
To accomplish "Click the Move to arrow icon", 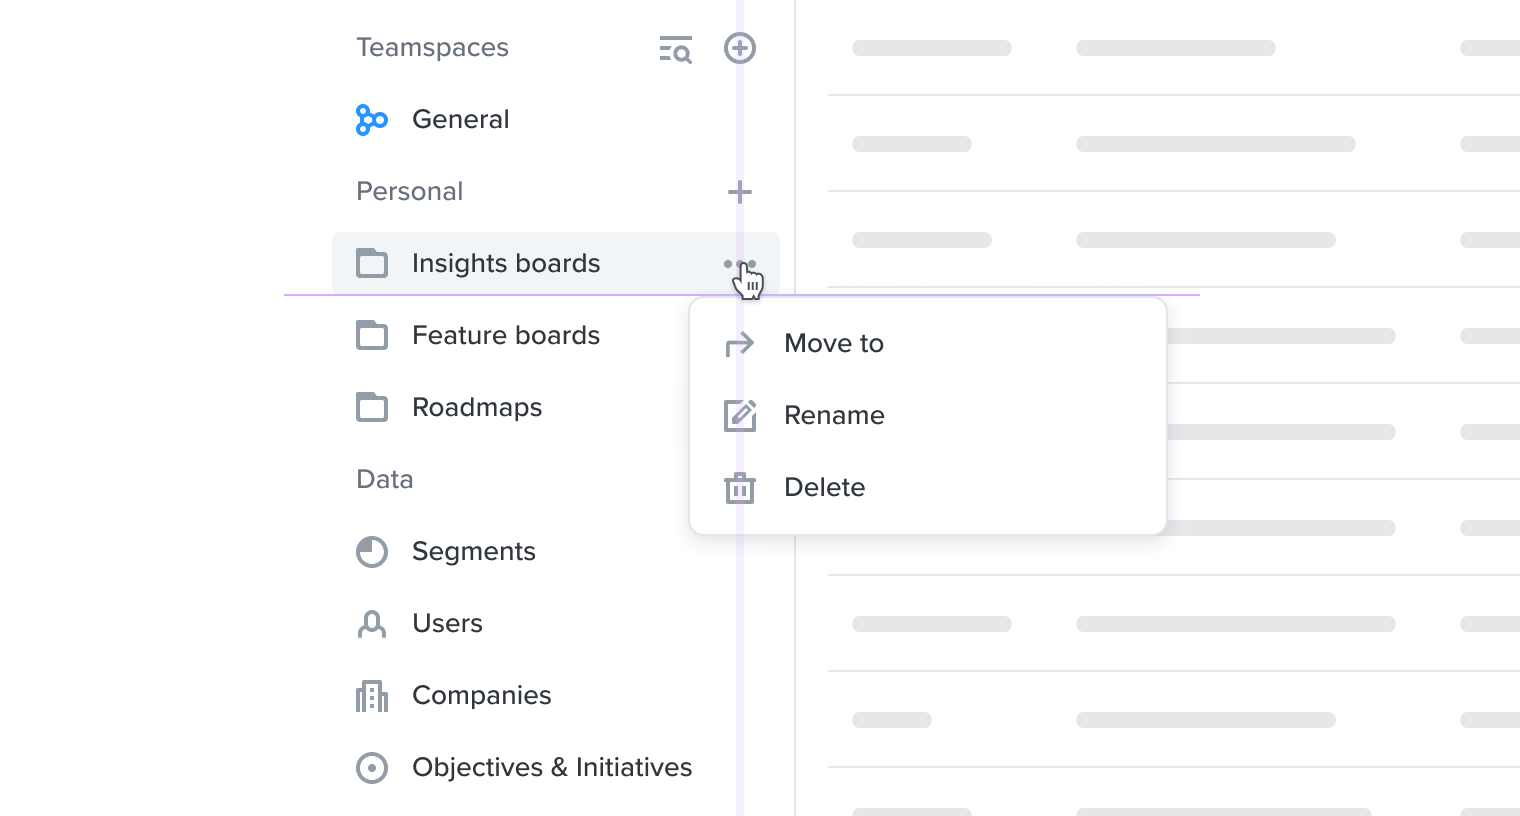I will (x=740, y=344).
